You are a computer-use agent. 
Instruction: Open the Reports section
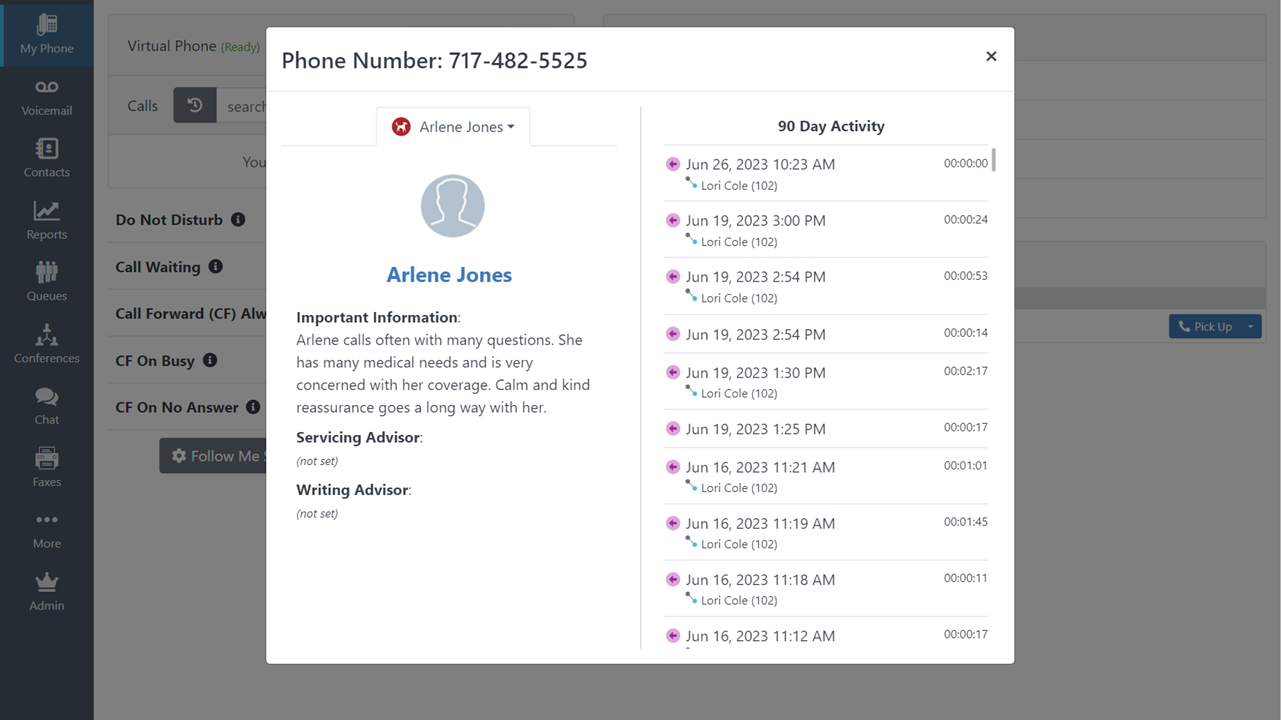46,221
